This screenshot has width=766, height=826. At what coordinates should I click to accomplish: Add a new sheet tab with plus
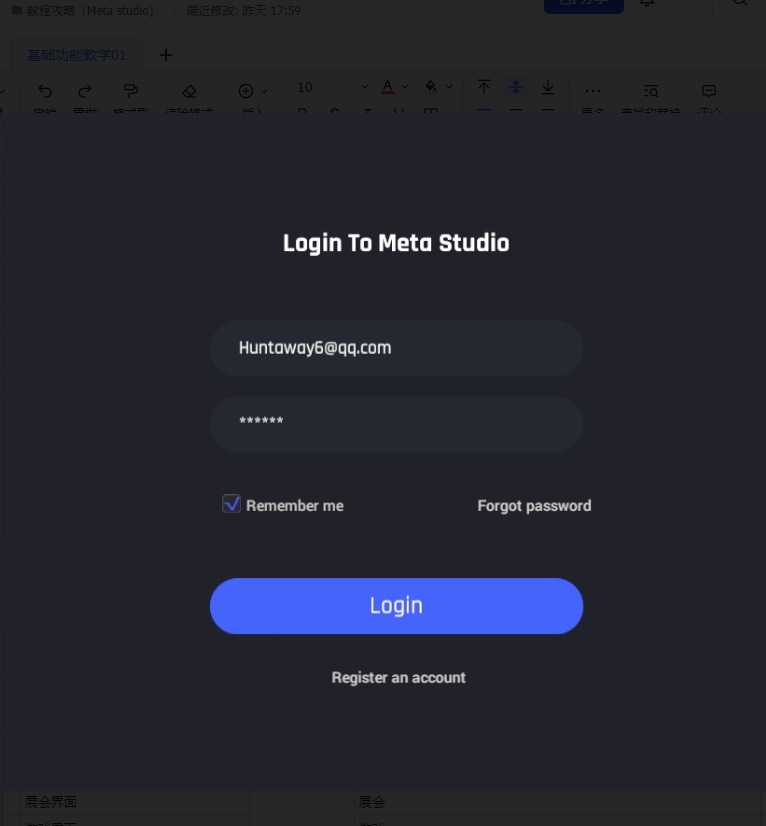coord(166,55)
